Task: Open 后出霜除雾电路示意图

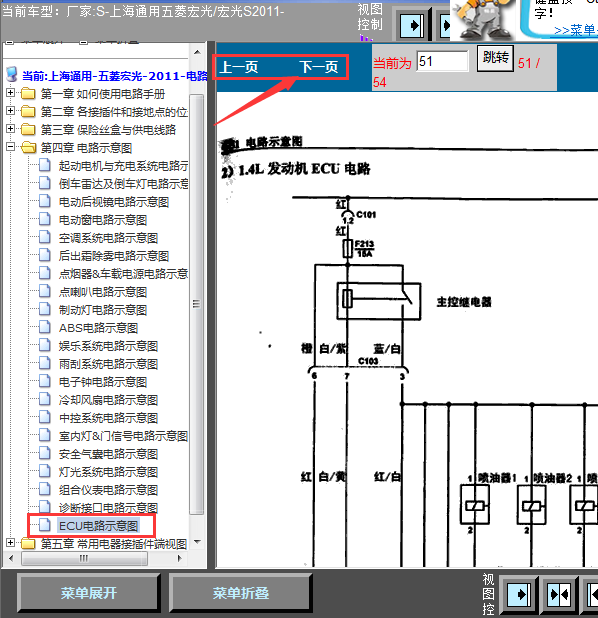Action: click(x=114, y=256)
